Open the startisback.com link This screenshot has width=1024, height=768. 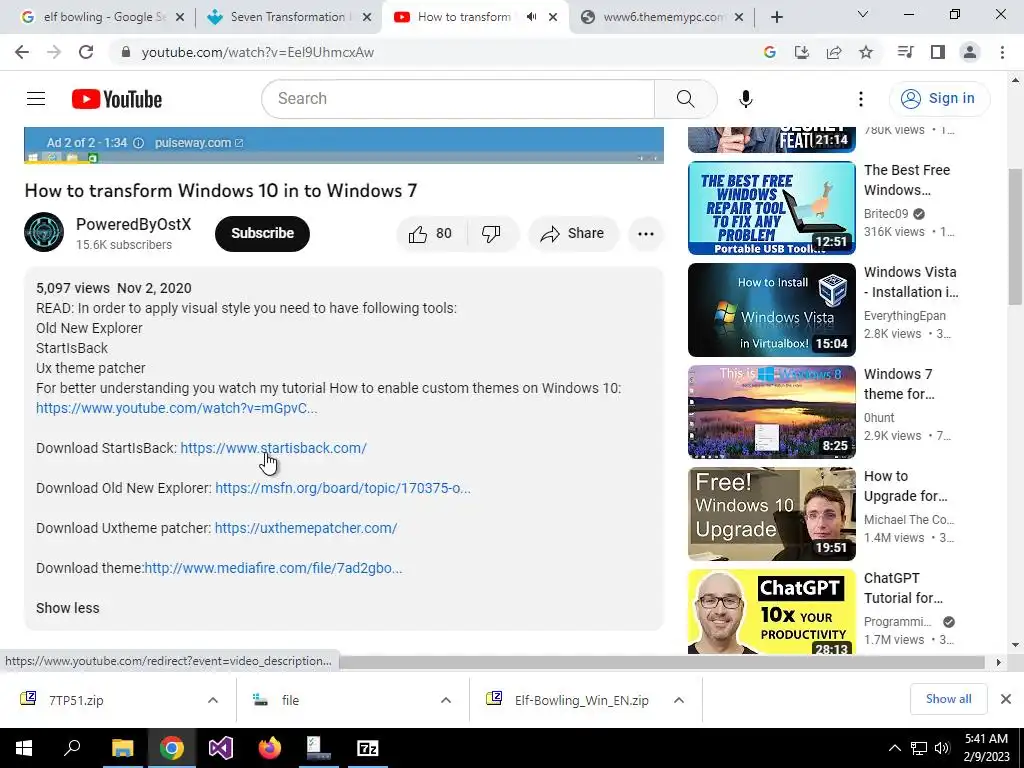coord(273,448)
